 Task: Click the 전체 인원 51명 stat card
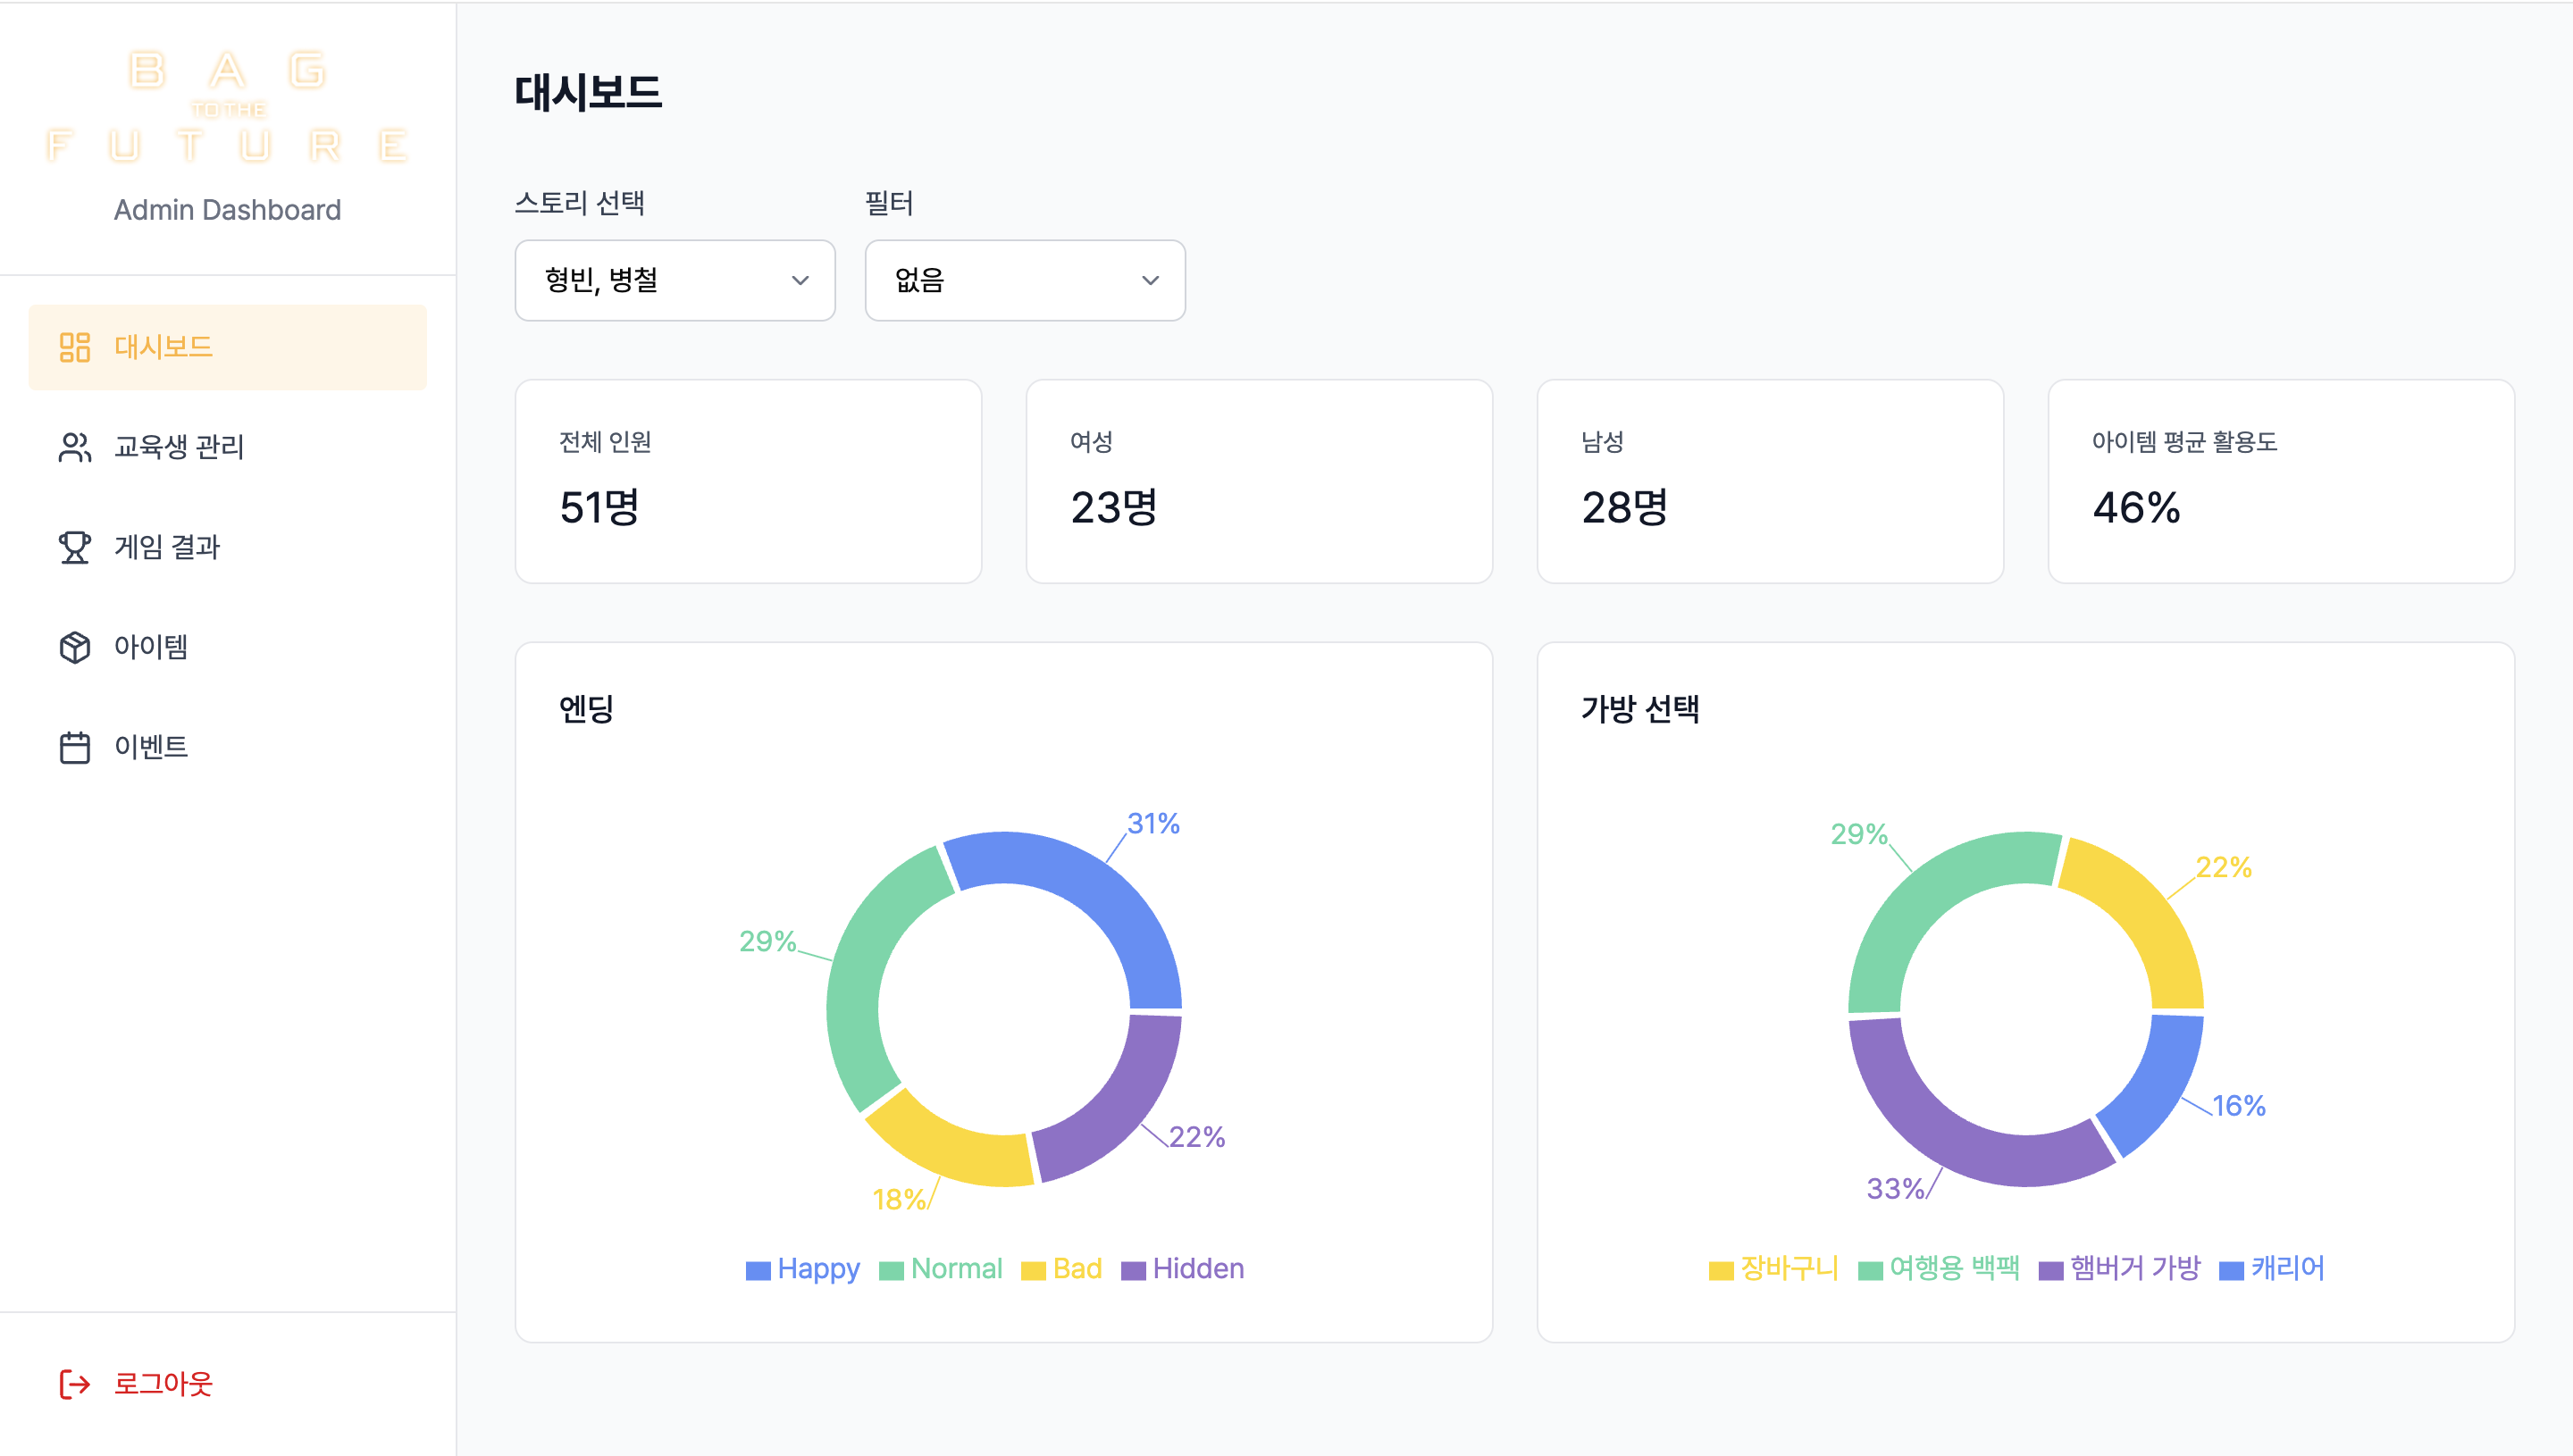click(748, 481)
